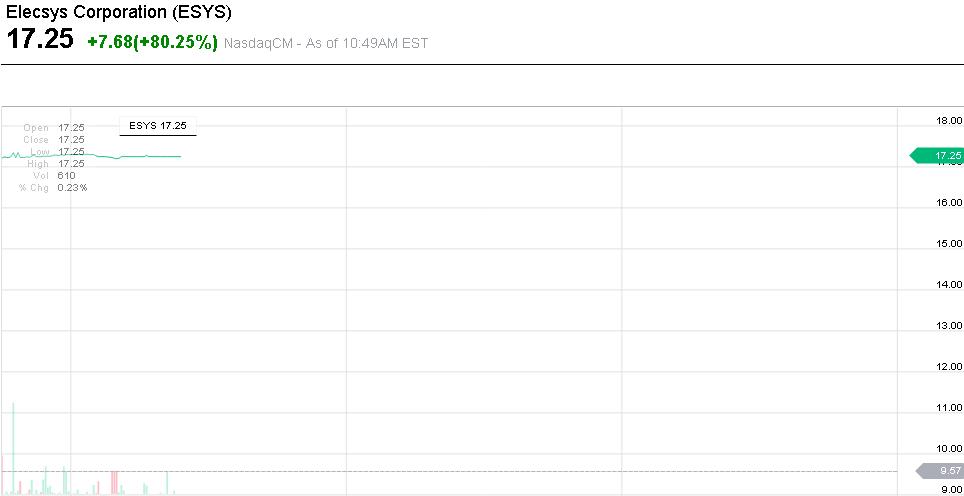Click the NasdaqCM exchange timestamp text
The image size is (964, 496).
[x=326, y=43]
